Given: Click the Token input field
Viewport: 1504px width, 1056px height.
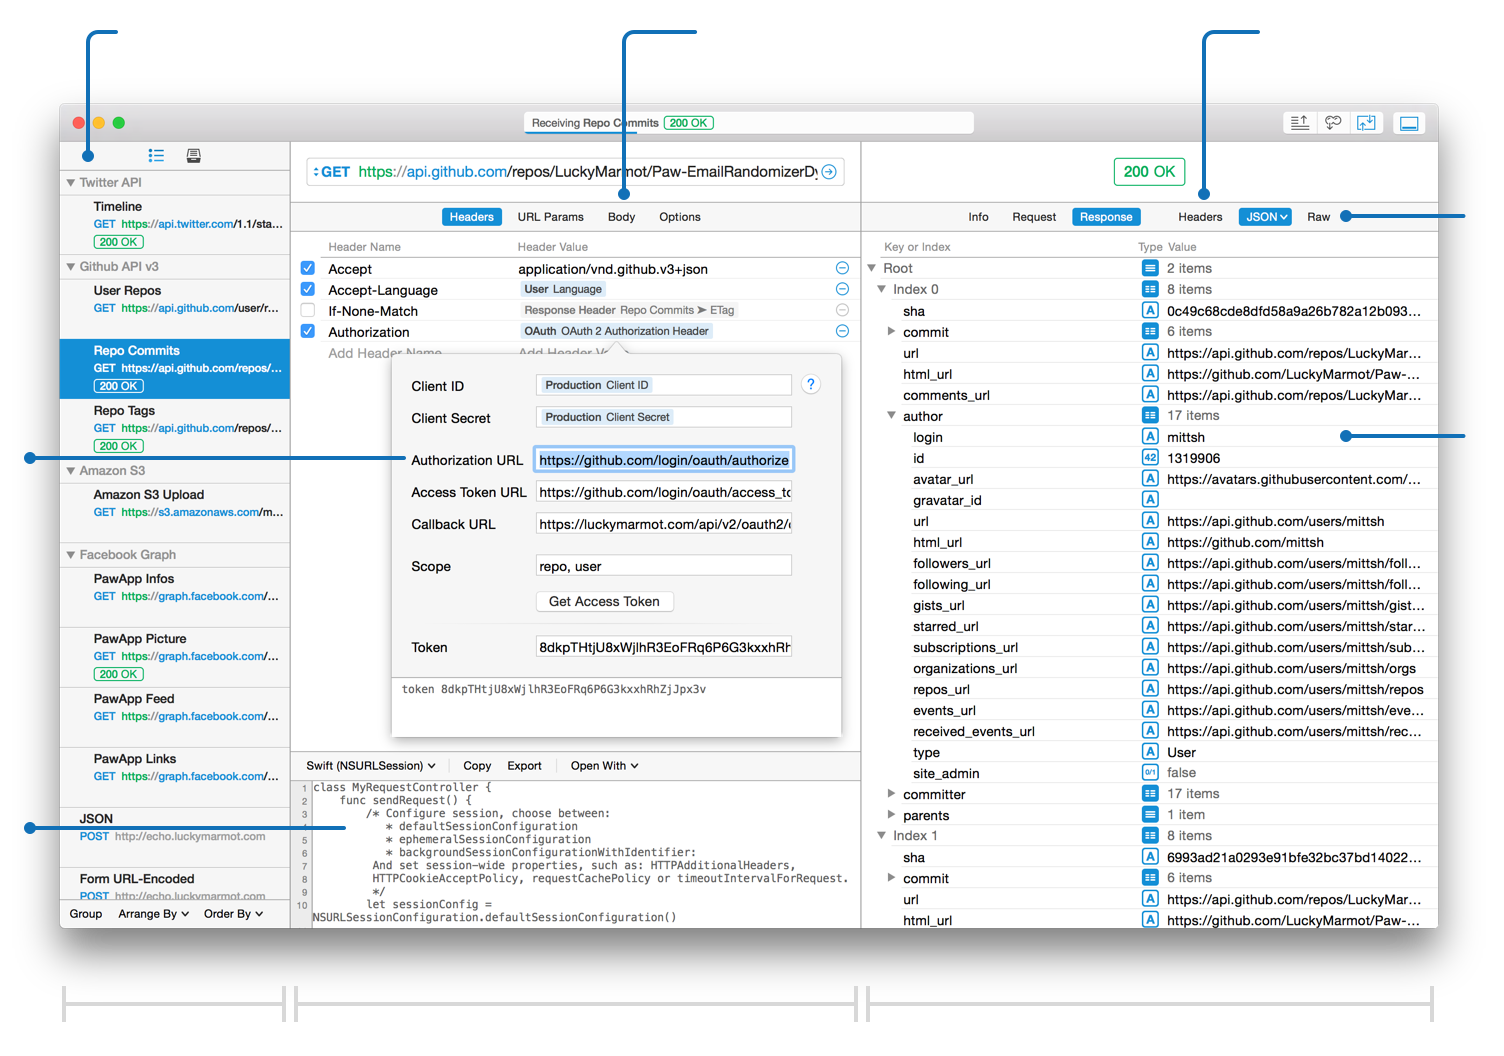Looking at the screenshot, I should point(664,647).
